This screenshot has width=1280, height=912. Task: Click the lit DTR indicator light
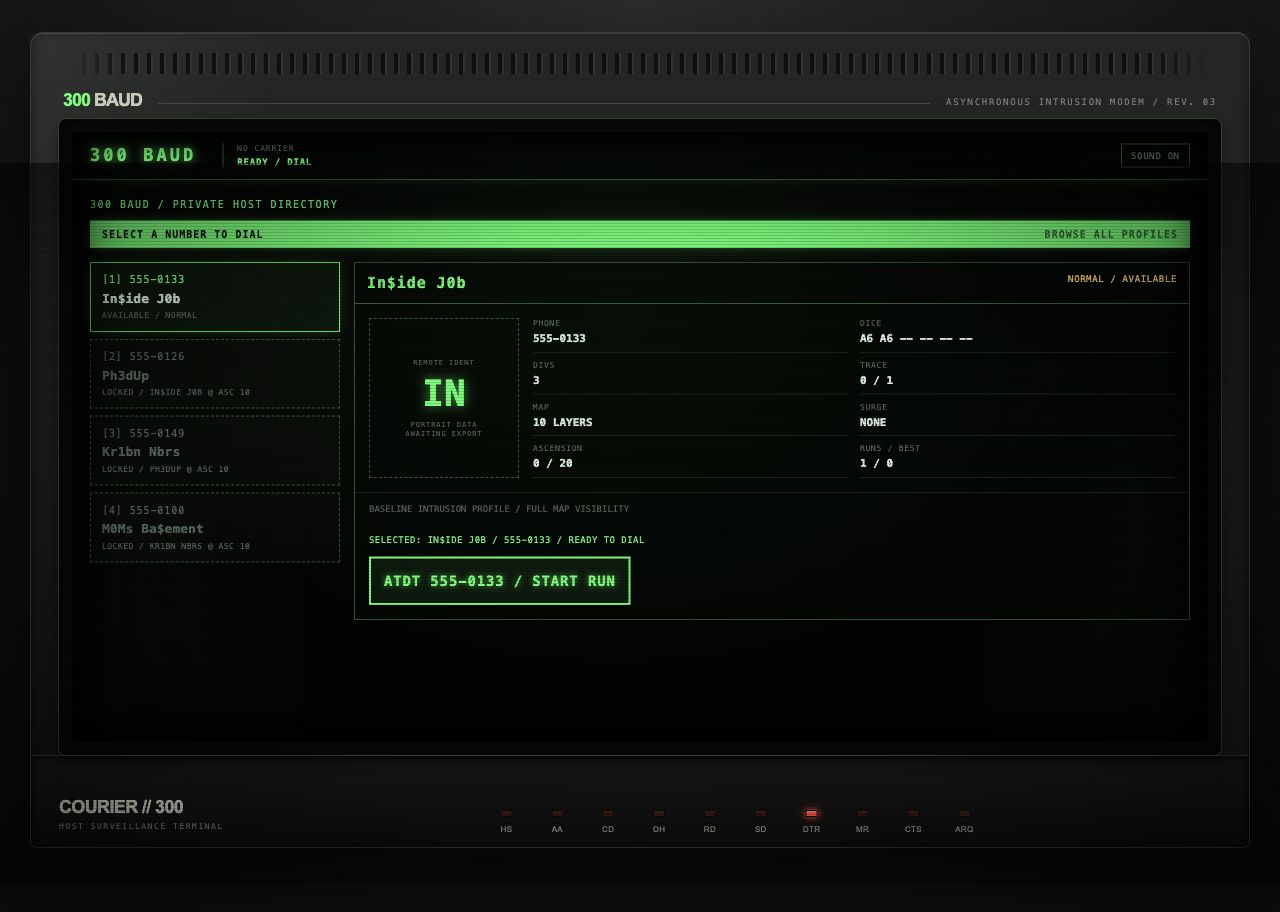coord(811,813)
